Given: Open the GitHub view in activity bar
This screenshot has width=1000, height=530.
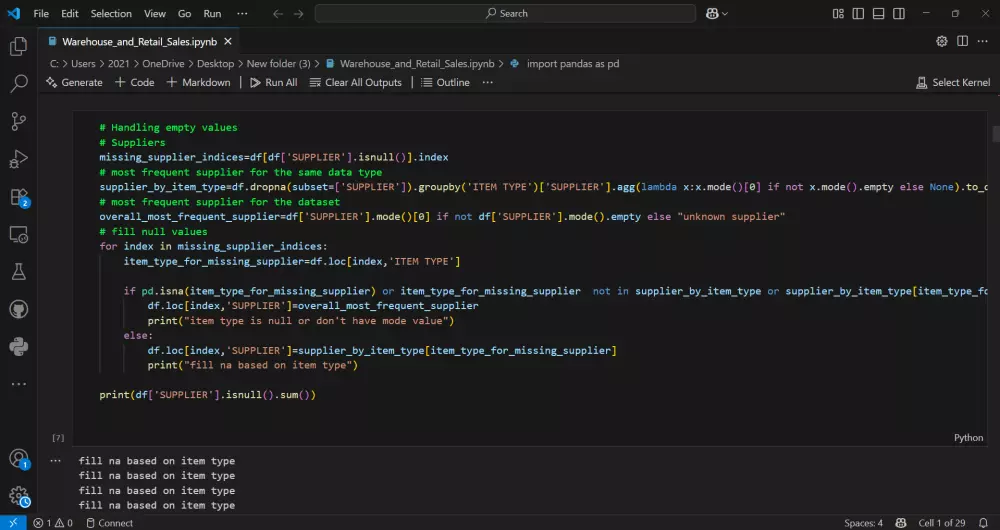Looking at the screenshot, I should point(18,310).
